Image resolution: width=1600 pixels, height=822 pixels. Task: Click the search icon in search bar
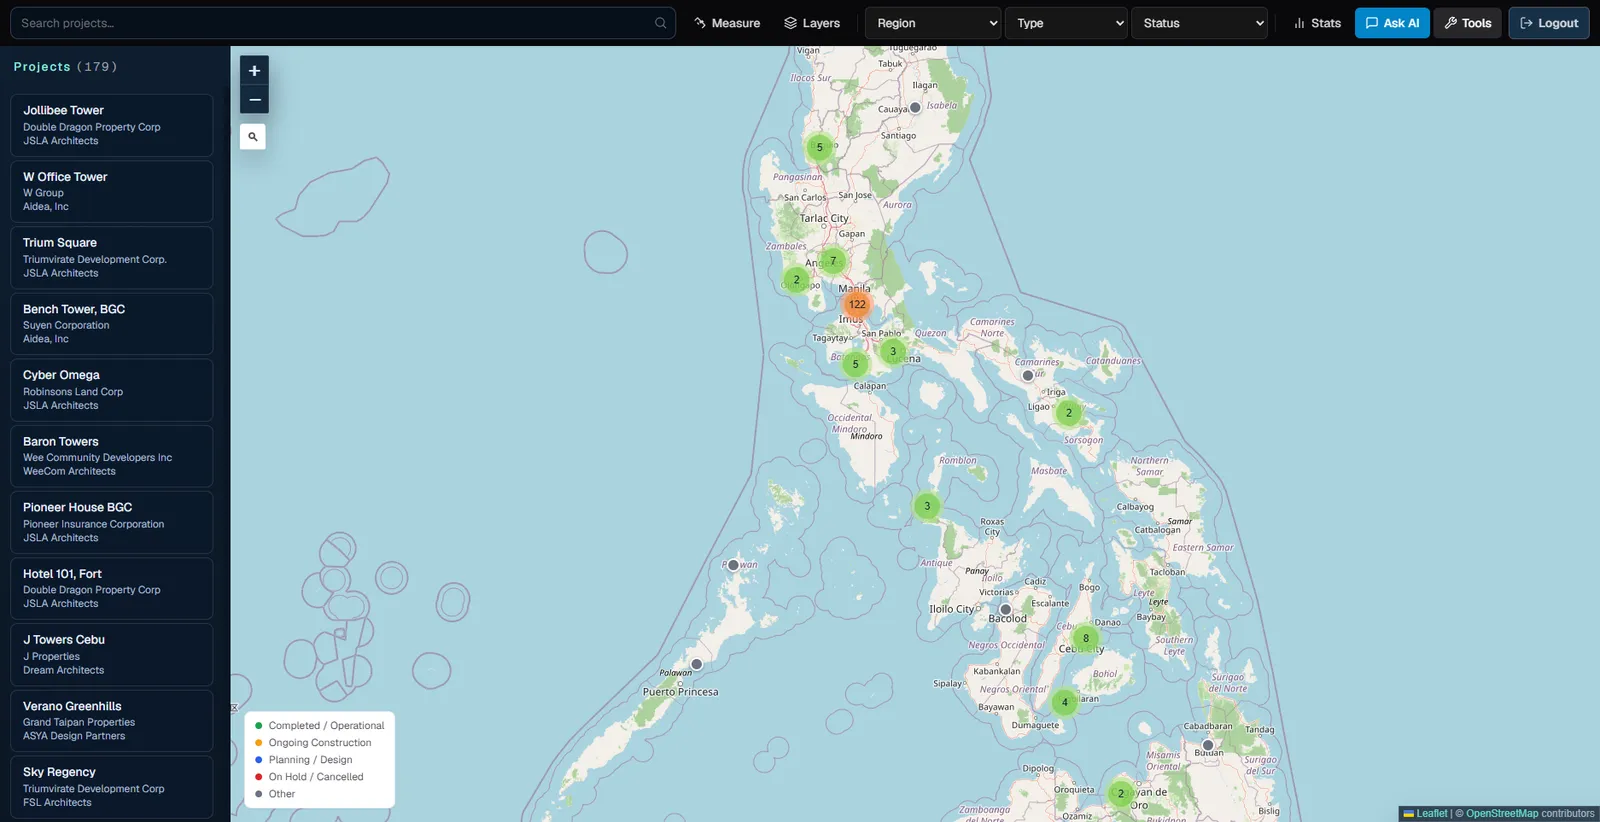(x=660, y=23)
